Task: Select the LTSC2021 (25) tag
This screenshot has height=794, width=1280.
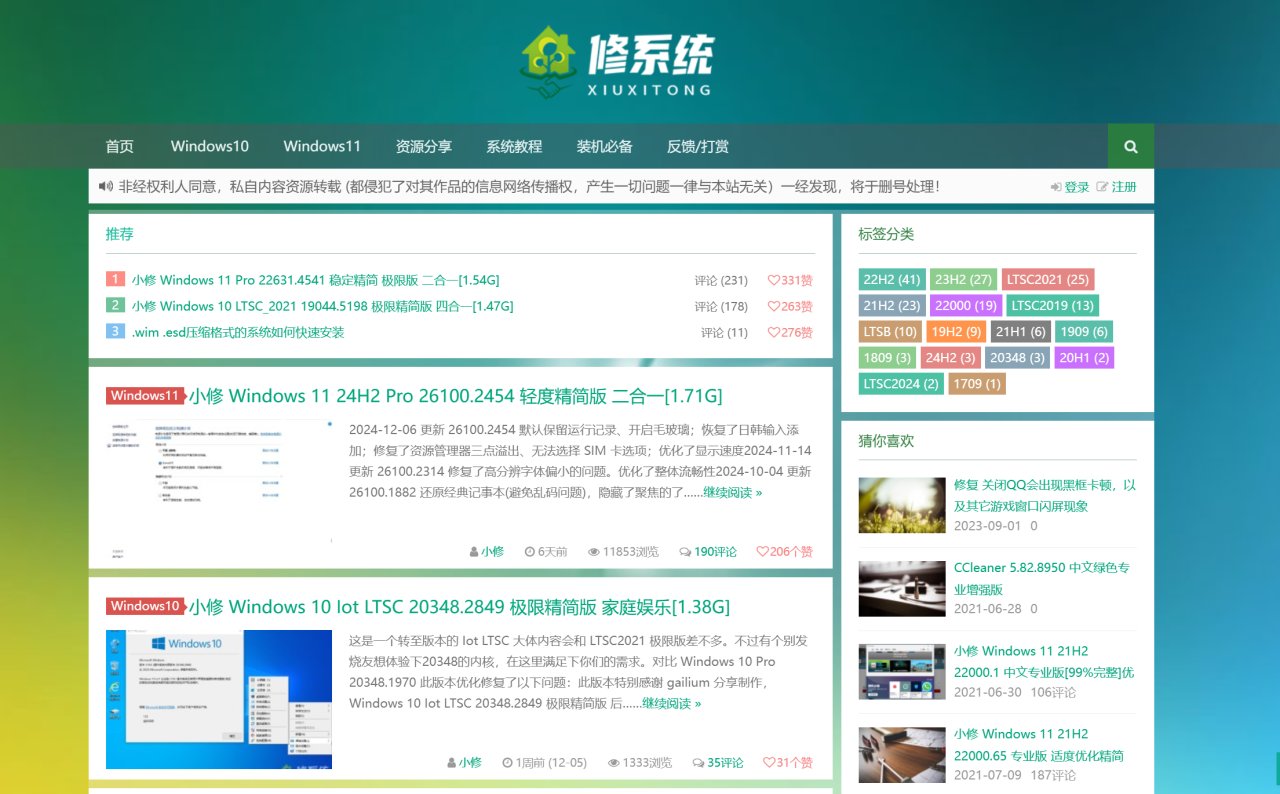Action: 1048,279
